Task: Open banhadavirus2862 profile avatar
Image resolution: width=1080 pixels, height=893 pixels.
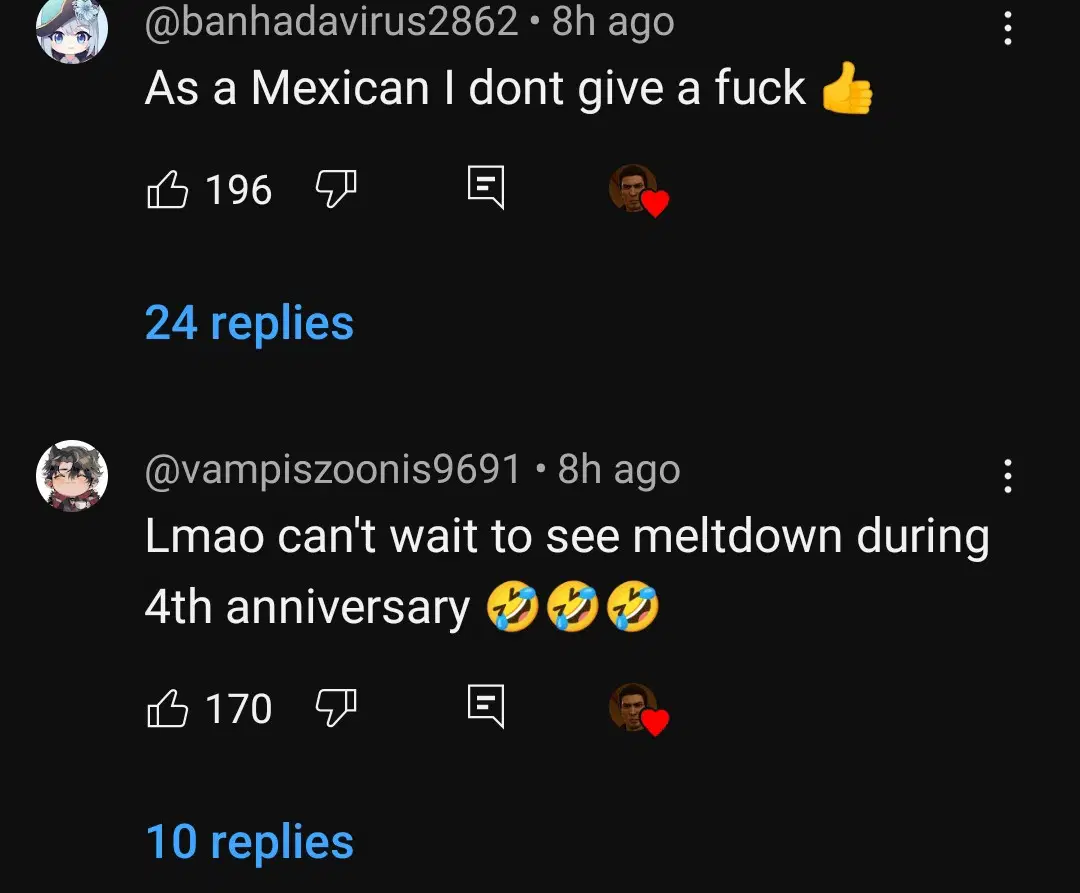Action: 72,30
